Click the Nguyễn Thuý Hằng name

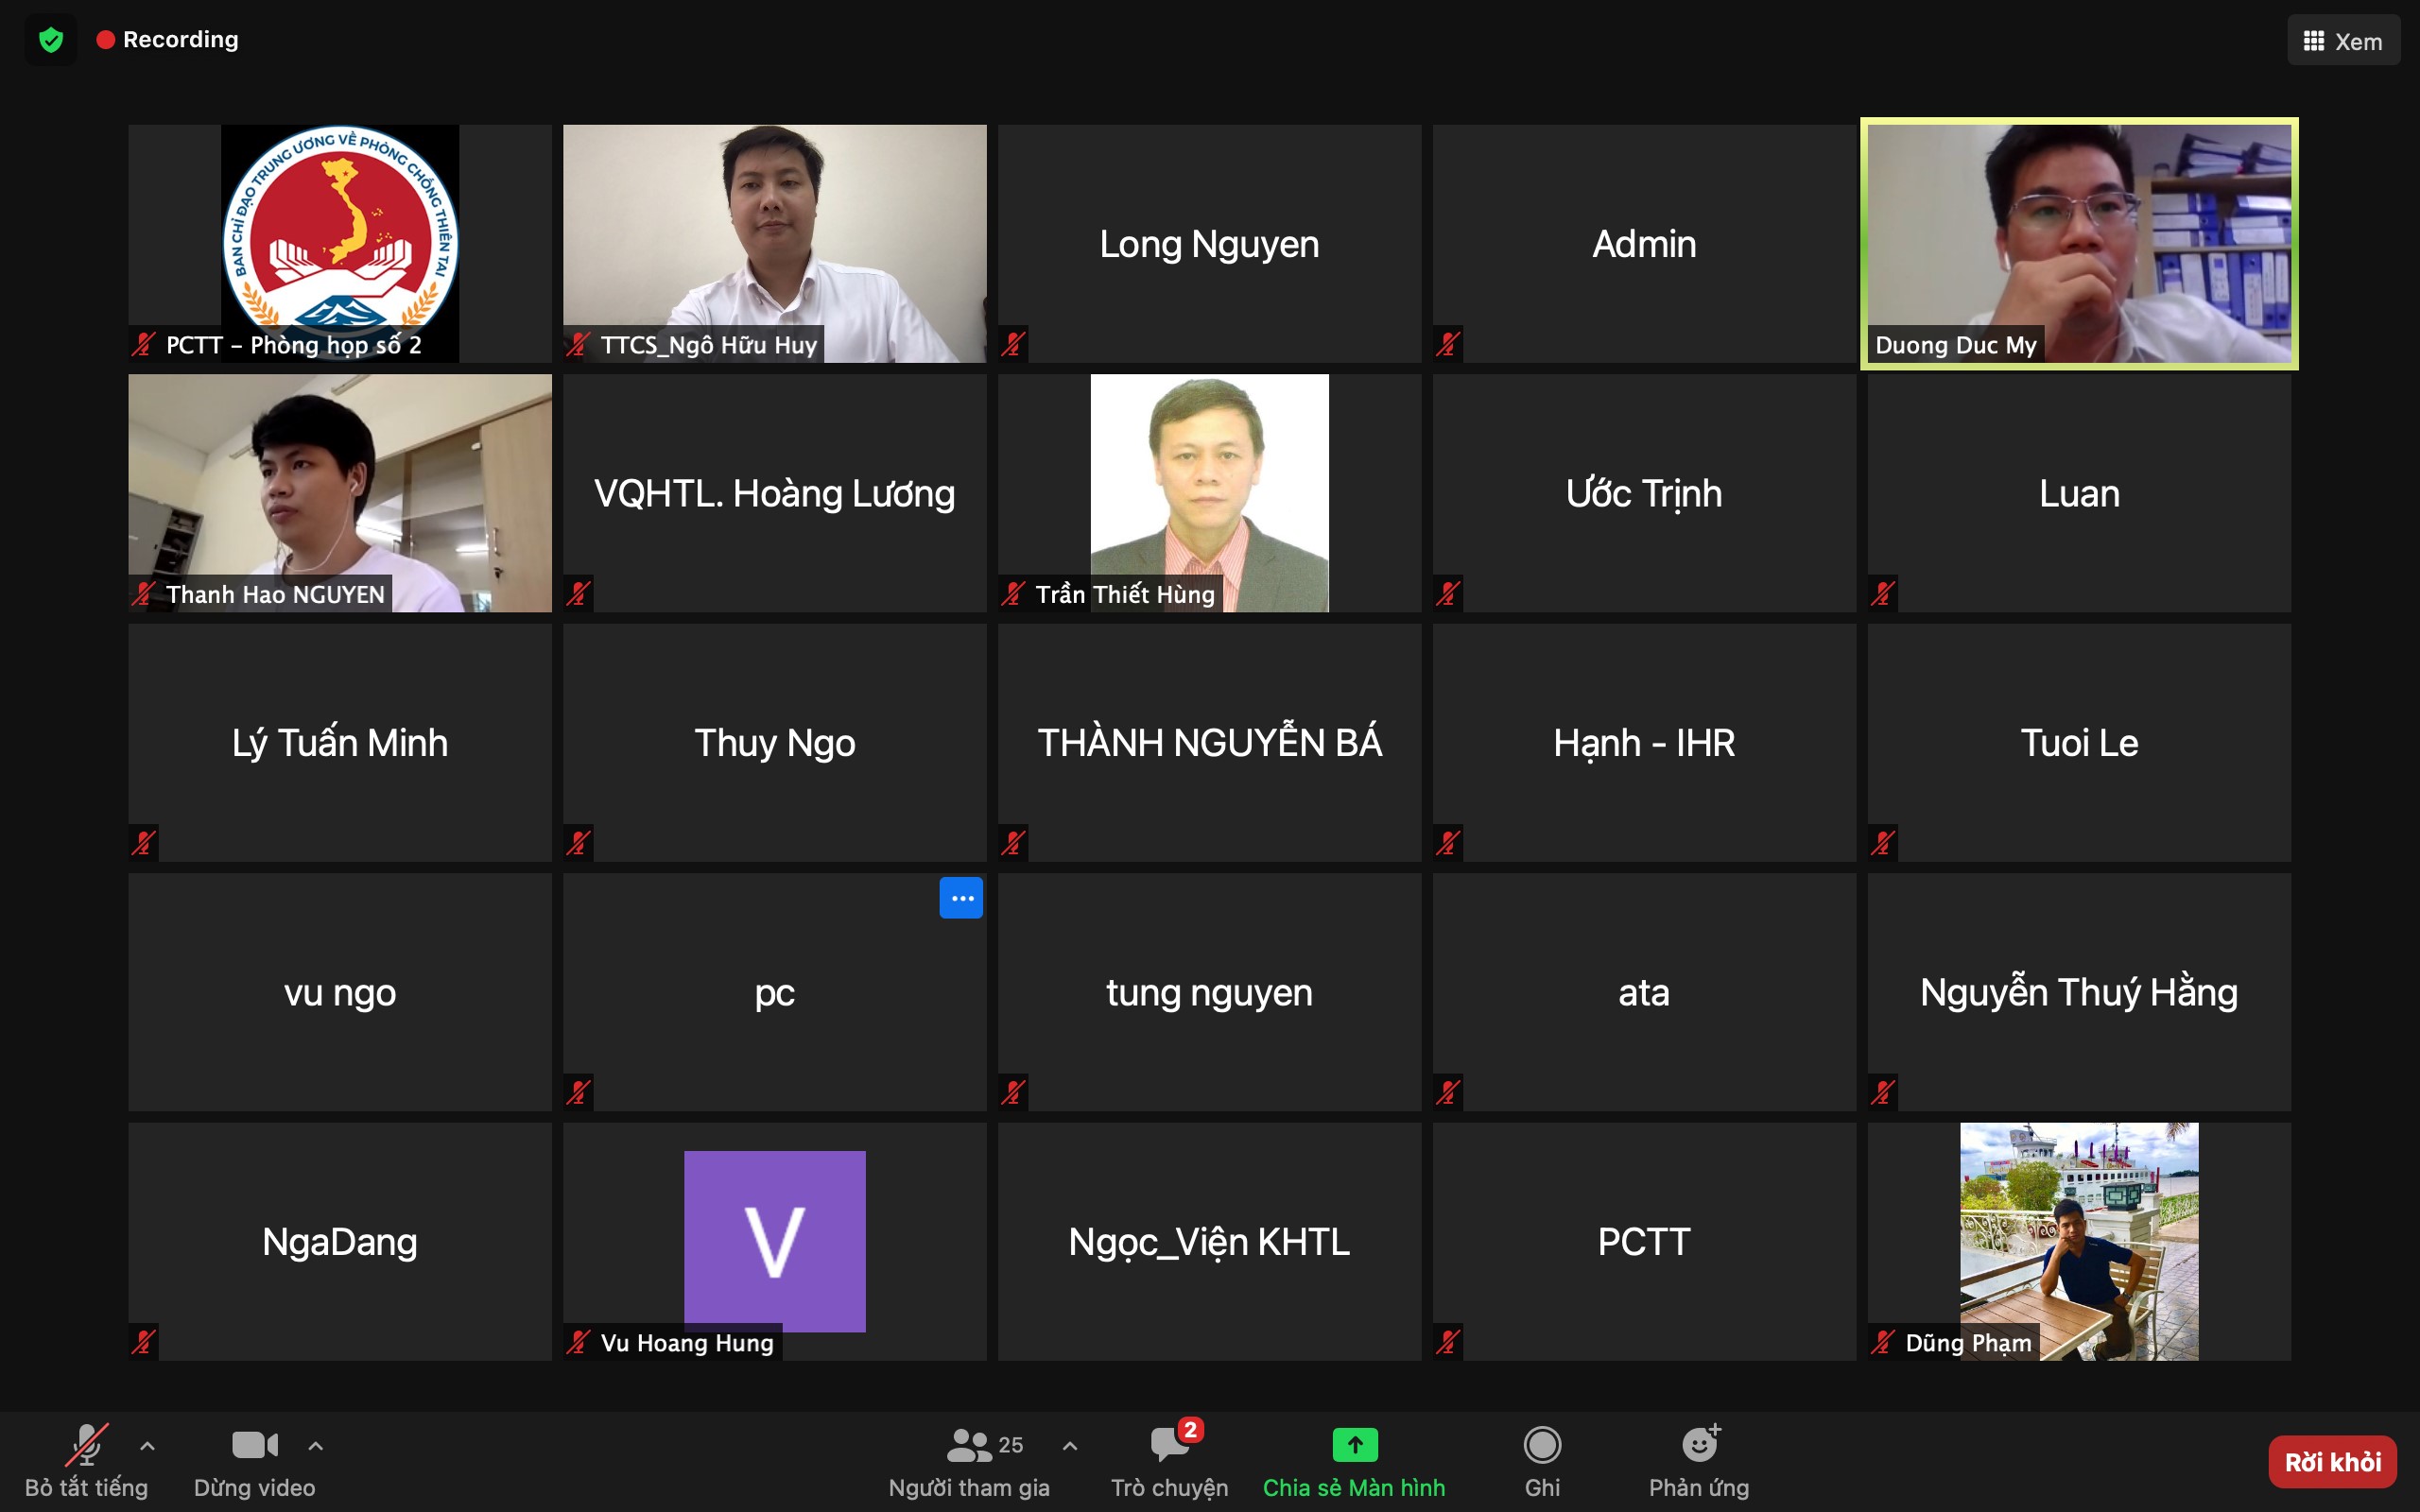click(x=2079, y=992)
